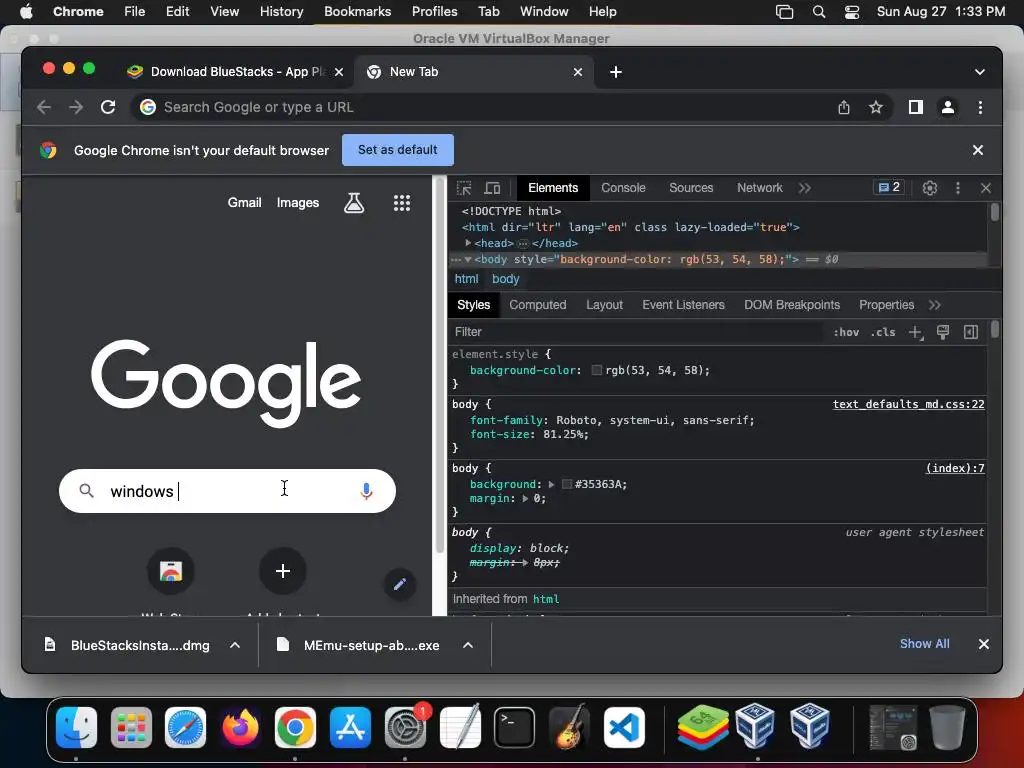Toggle the rendering emulation paintbrush icon
Viewport: 1024px width, 768px height.
point(942,332)
